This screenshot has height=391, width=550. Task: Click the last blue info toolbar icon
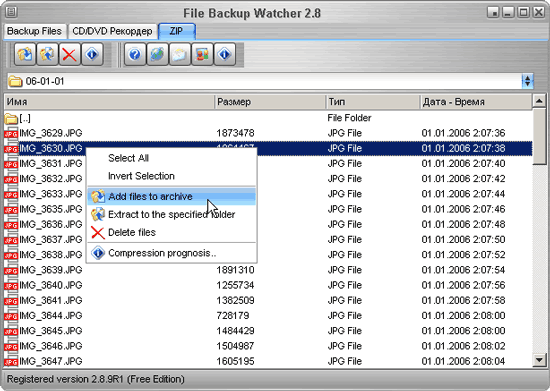click(x=224, y=54)
